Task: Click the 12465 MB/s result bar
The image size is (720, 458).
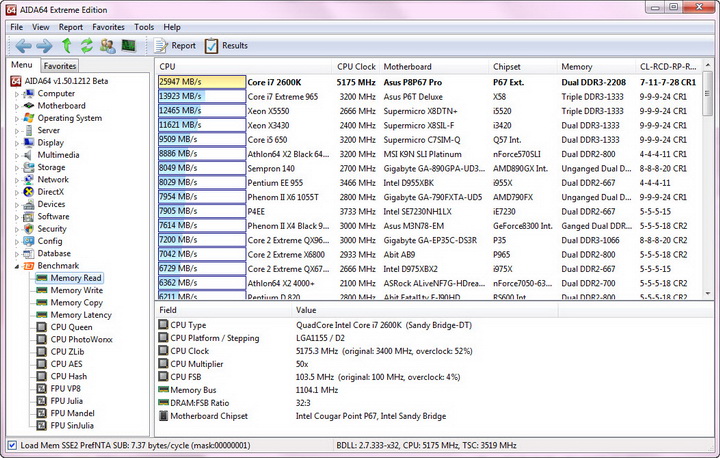Action: click(202, 110)
